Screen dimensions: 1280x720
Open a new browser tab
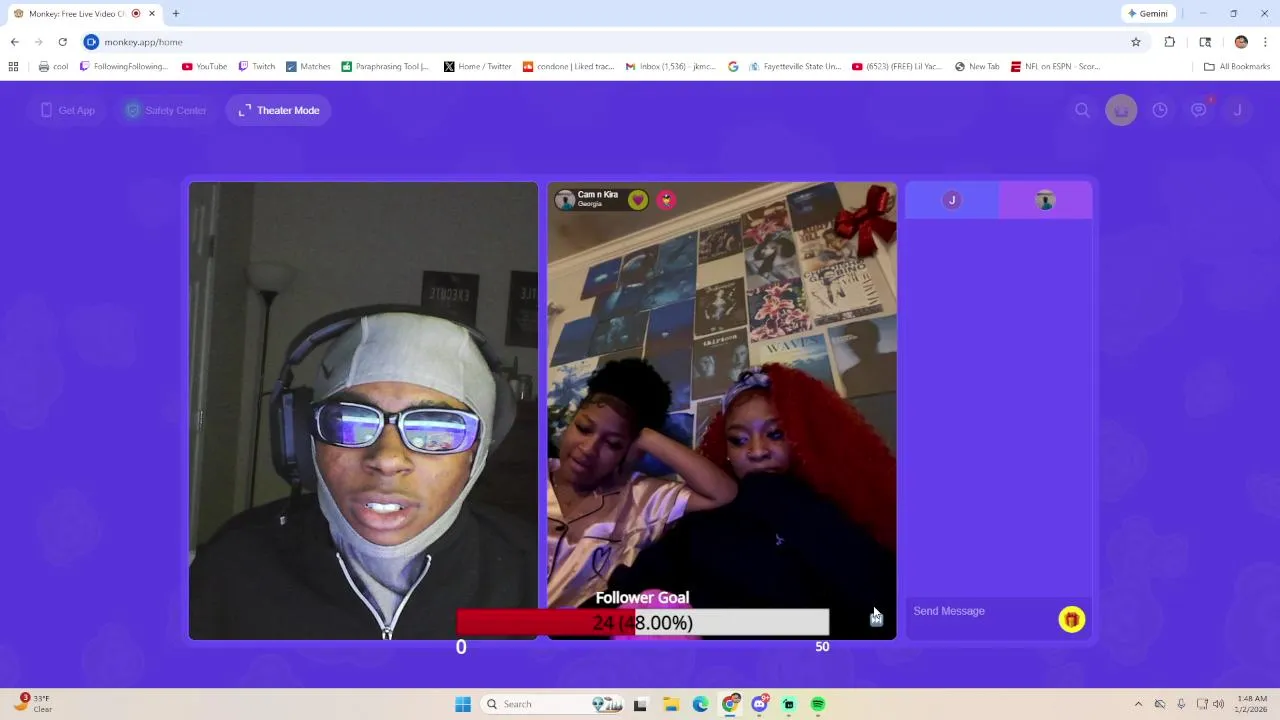(x=176, y=14)
